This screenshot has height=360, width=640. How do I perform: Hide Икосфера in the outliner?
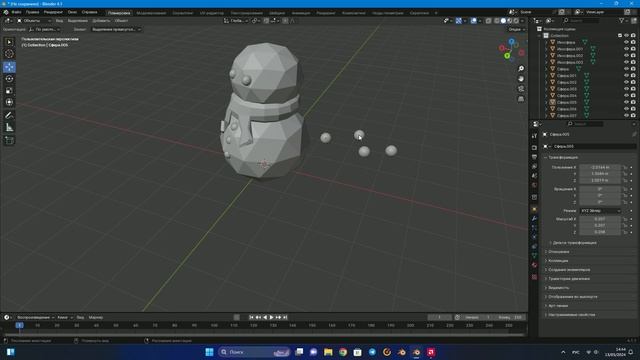click(x=626, y=42)
